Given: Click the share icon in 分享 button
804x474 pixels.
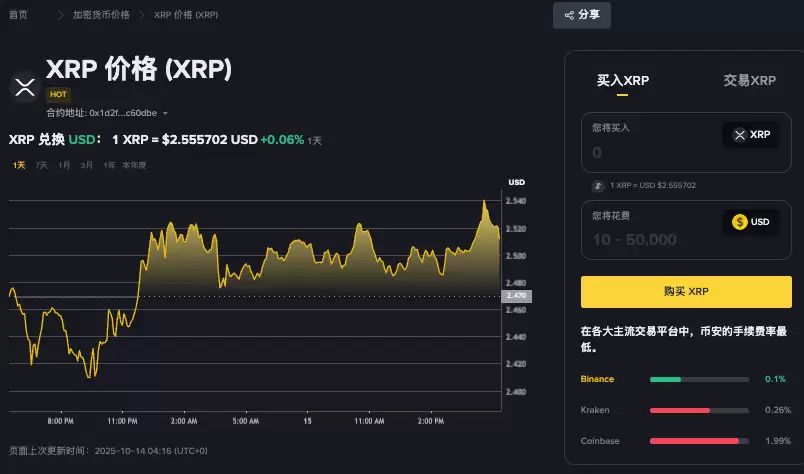Looking at the screenshot, I should pos(569,15).
